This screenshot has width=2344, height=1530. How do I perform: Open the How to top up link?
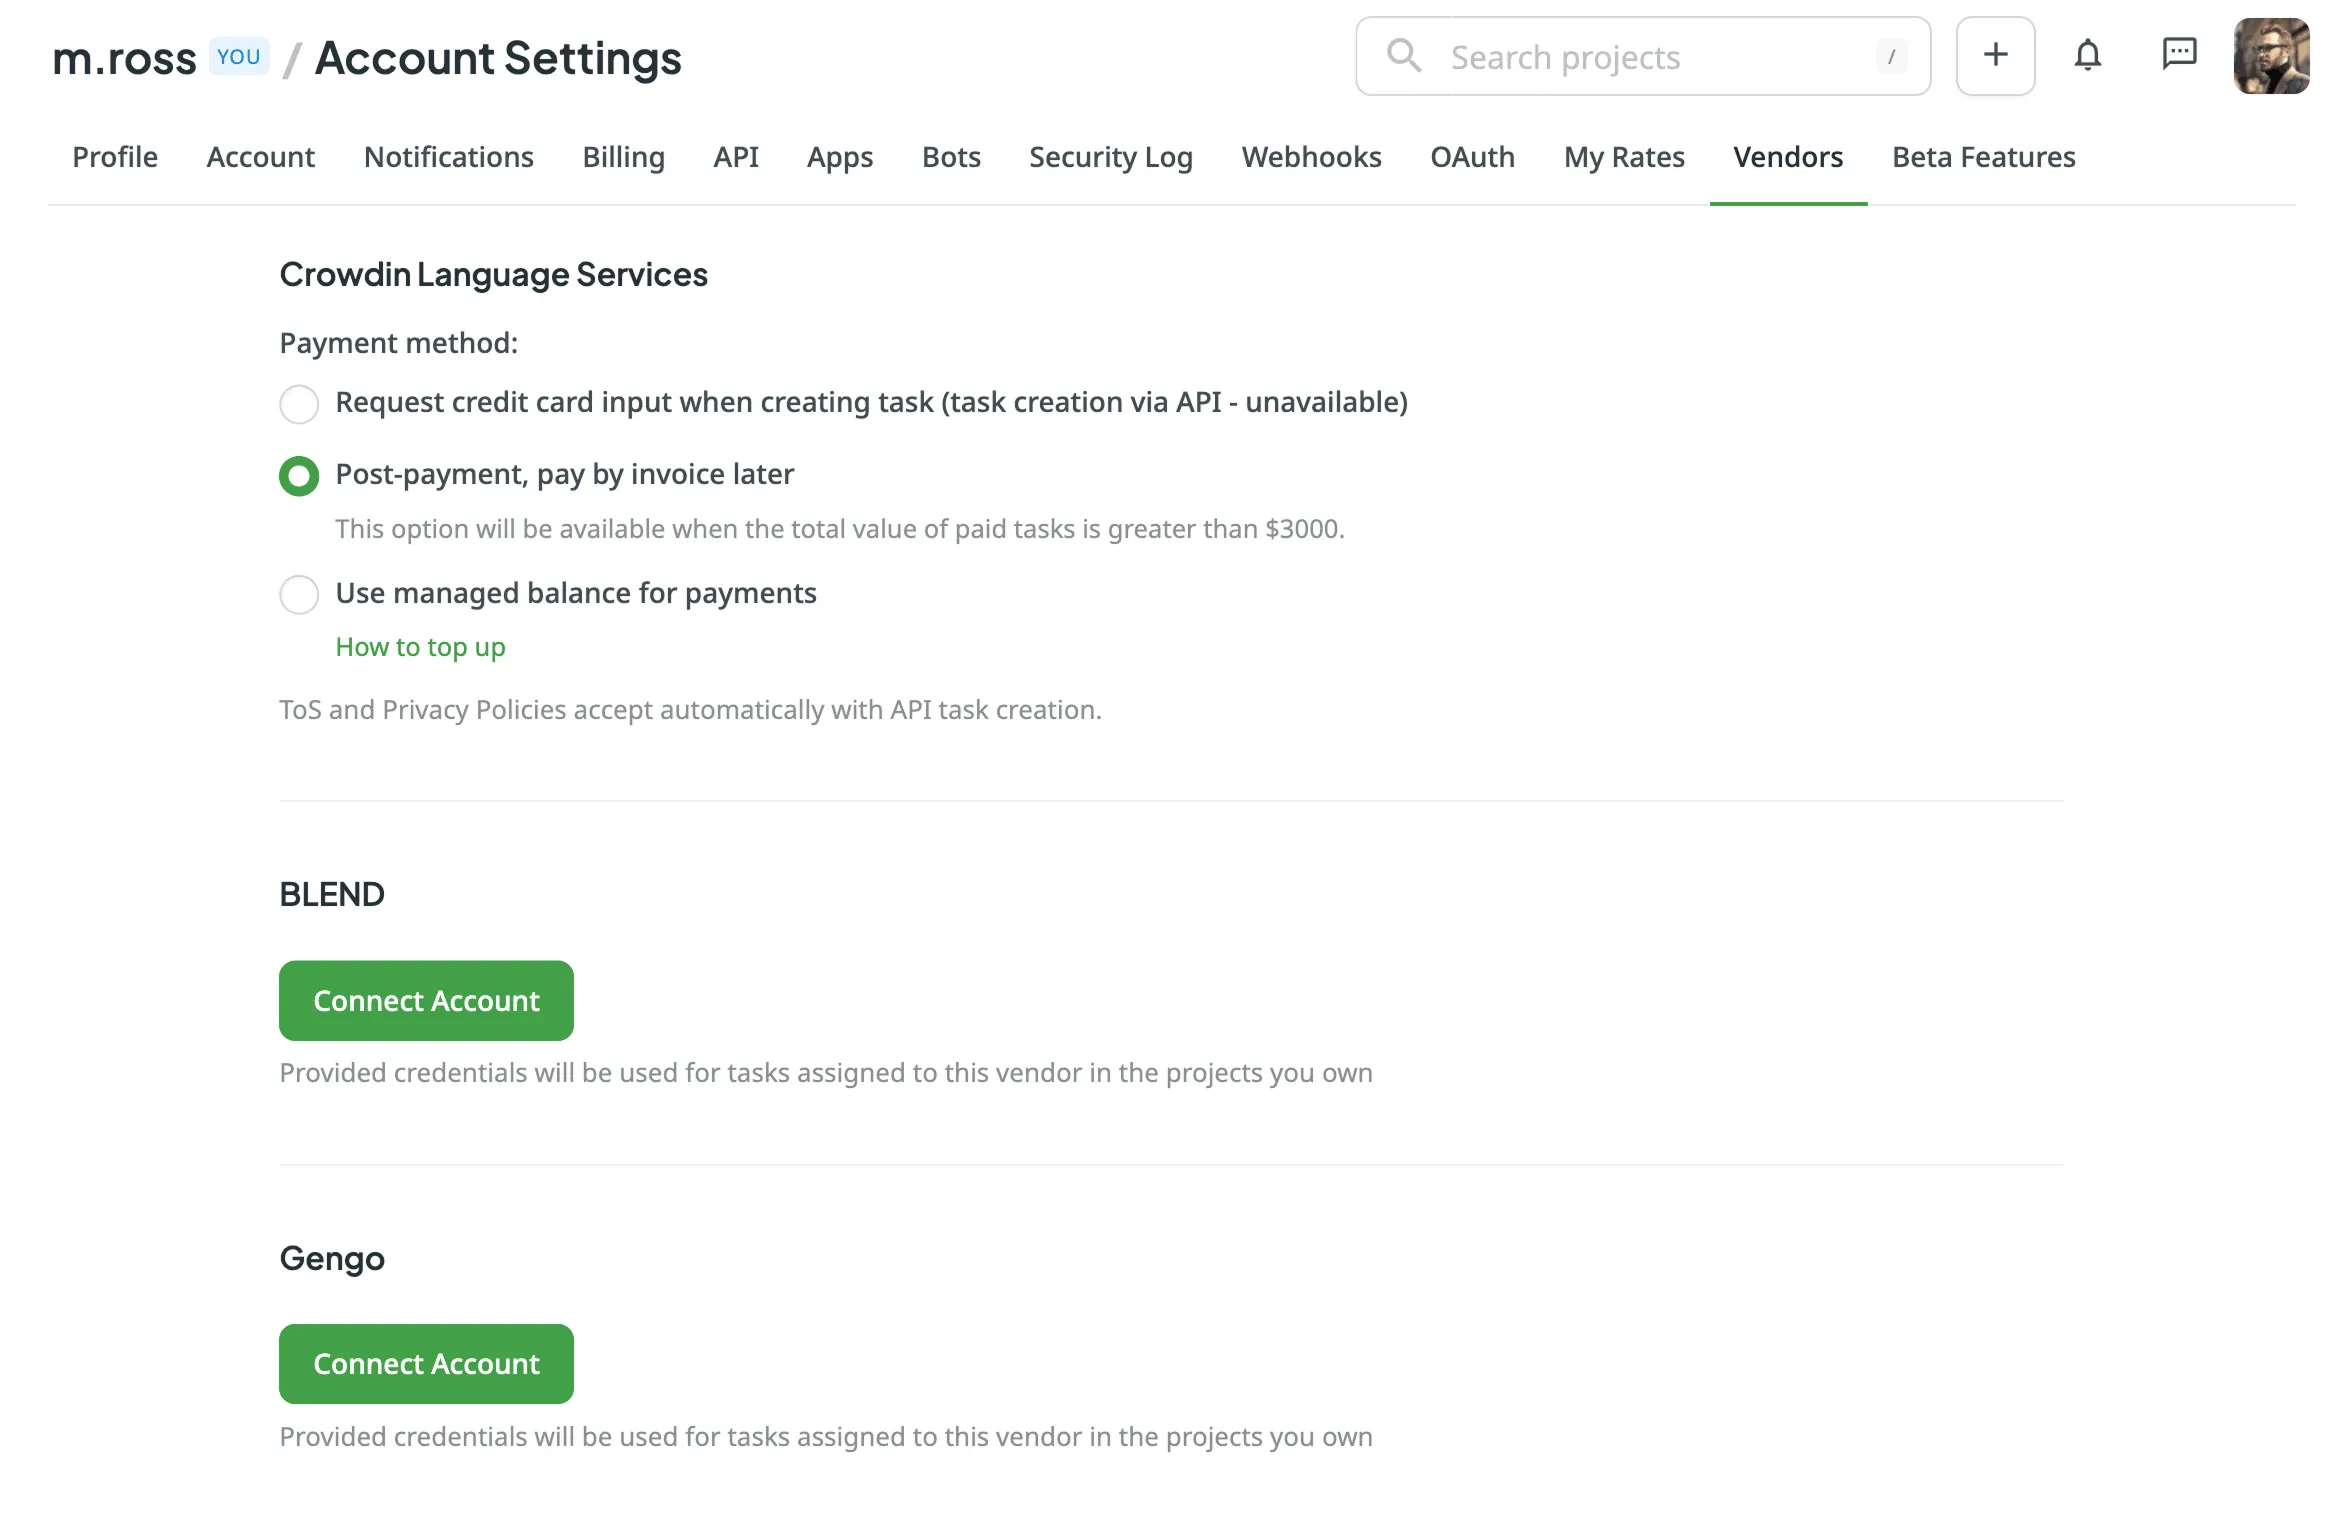[420, 647]
